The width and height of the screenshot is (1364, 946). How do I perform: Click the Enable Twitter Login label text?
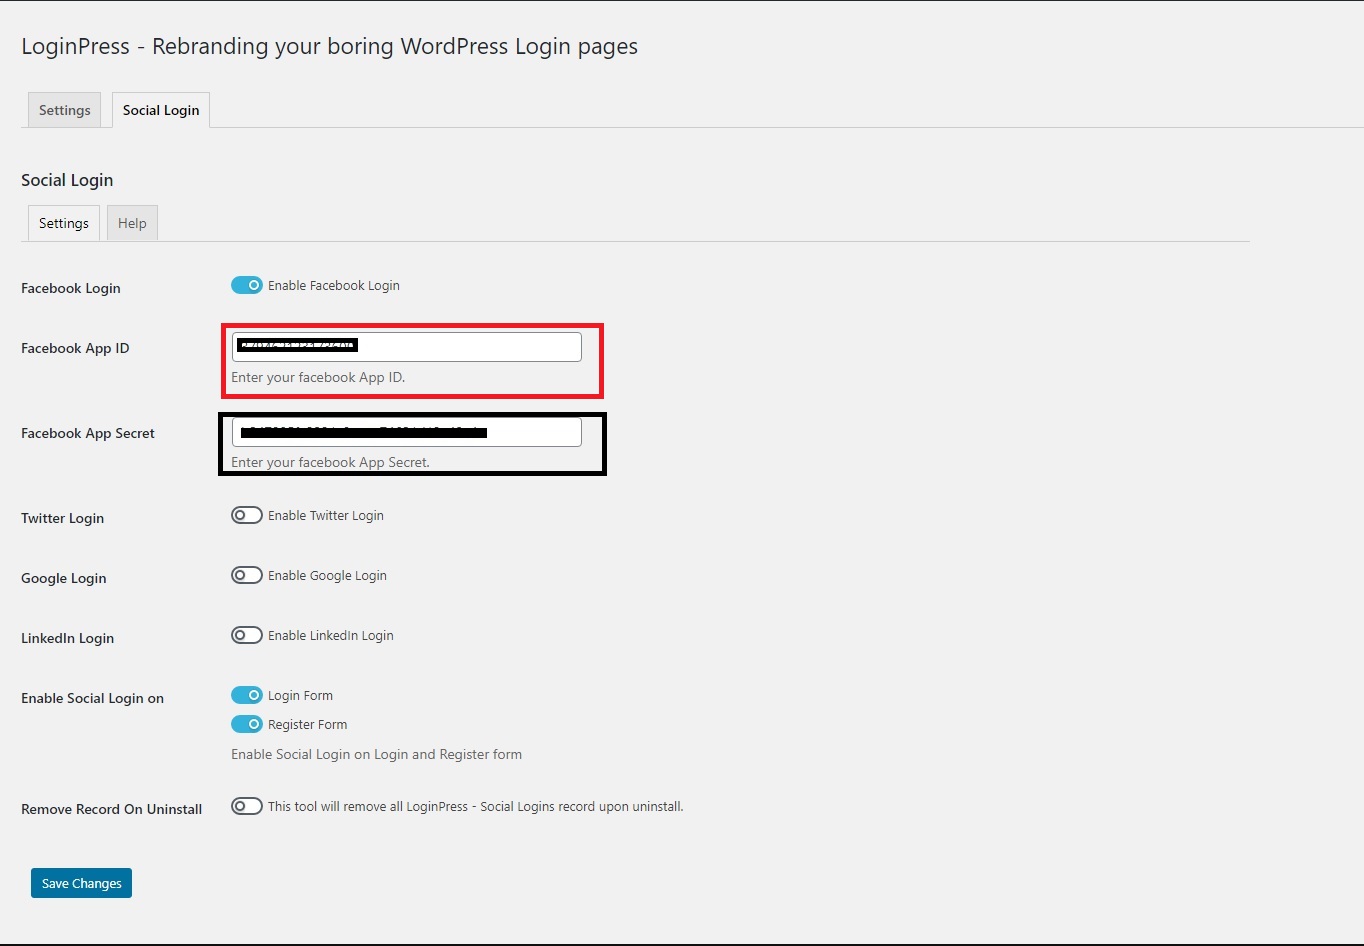(x=326, y=516)
